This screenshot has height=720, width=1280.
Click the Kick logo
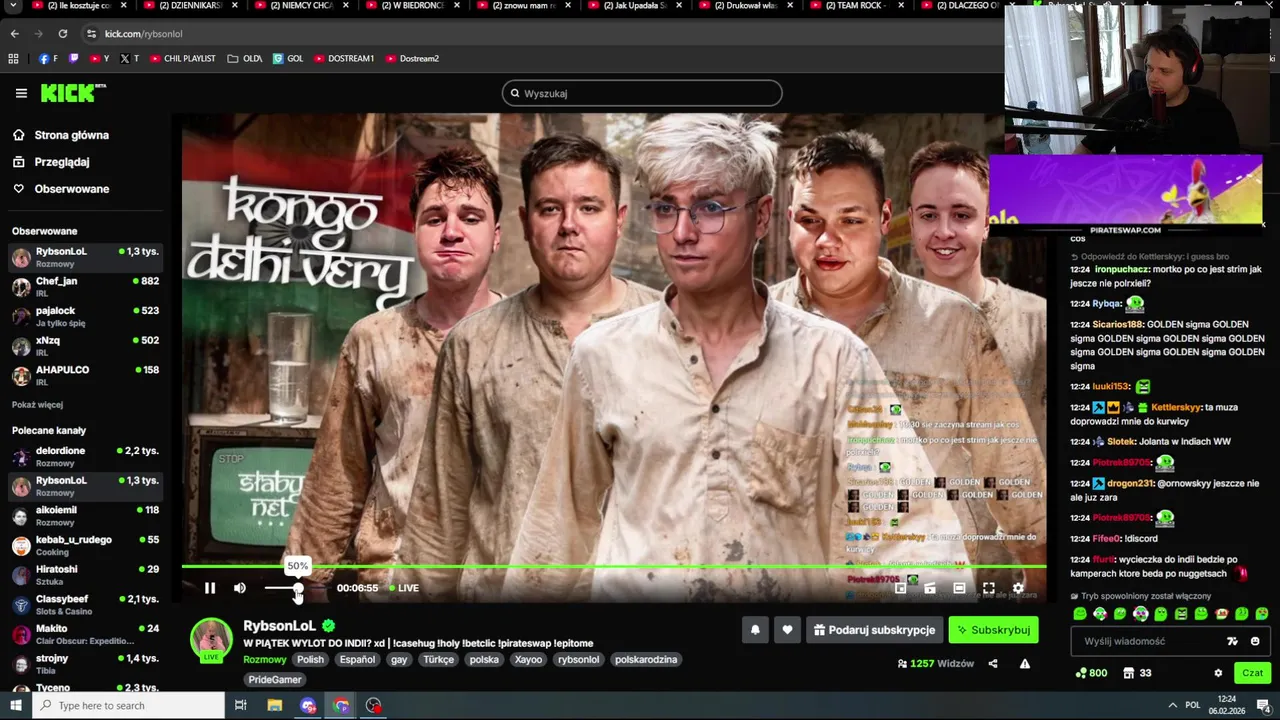73,93
